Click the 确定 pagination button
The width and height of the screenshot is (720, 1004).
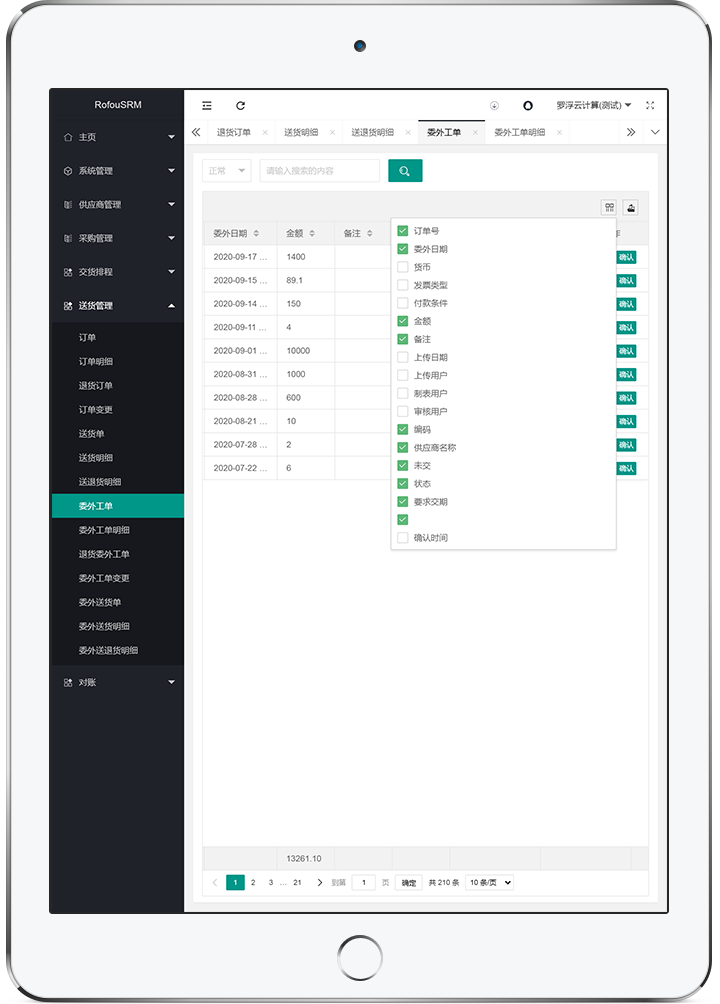click(x=408, y=882)
